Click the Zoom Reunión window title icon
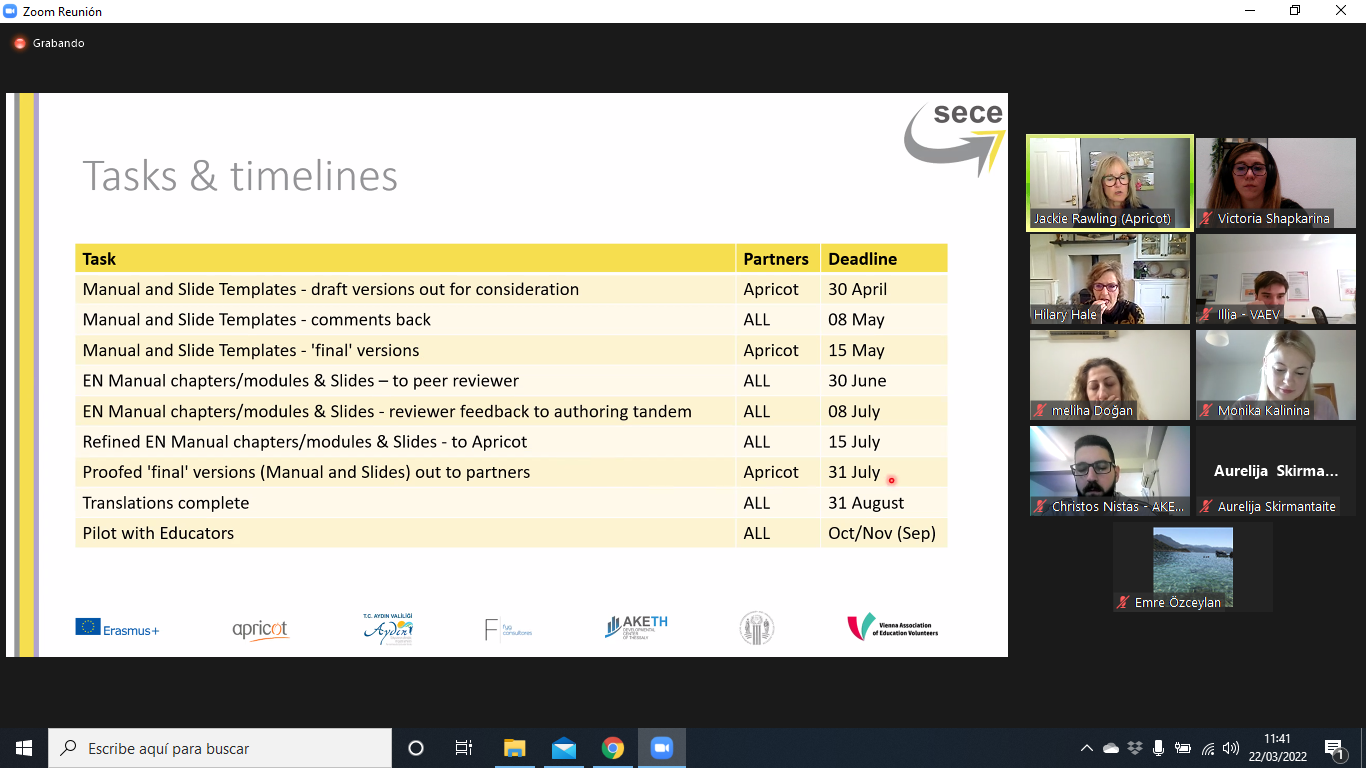 click(x=11, y=11)
